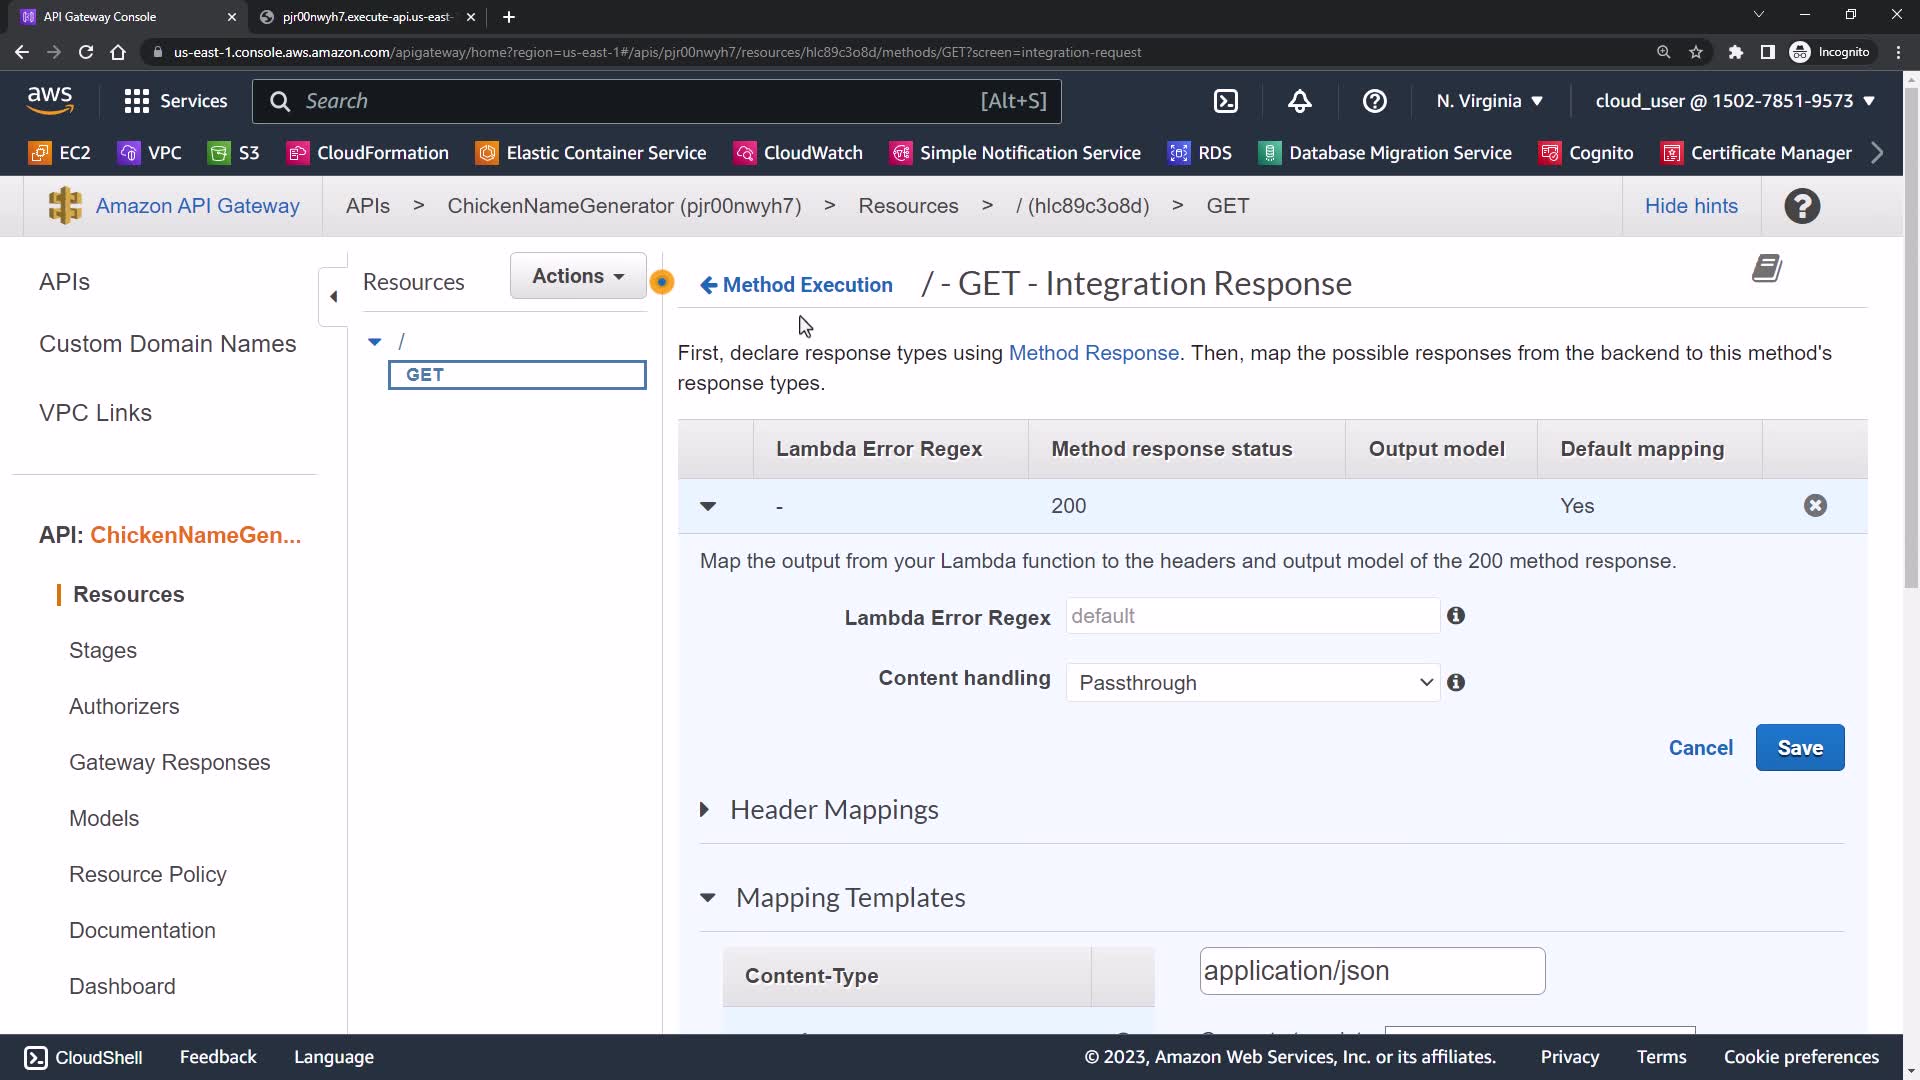Click the Lambda Error Regex input field
This screenshot has height=1080, width=1920.
tap(1252, 616)
